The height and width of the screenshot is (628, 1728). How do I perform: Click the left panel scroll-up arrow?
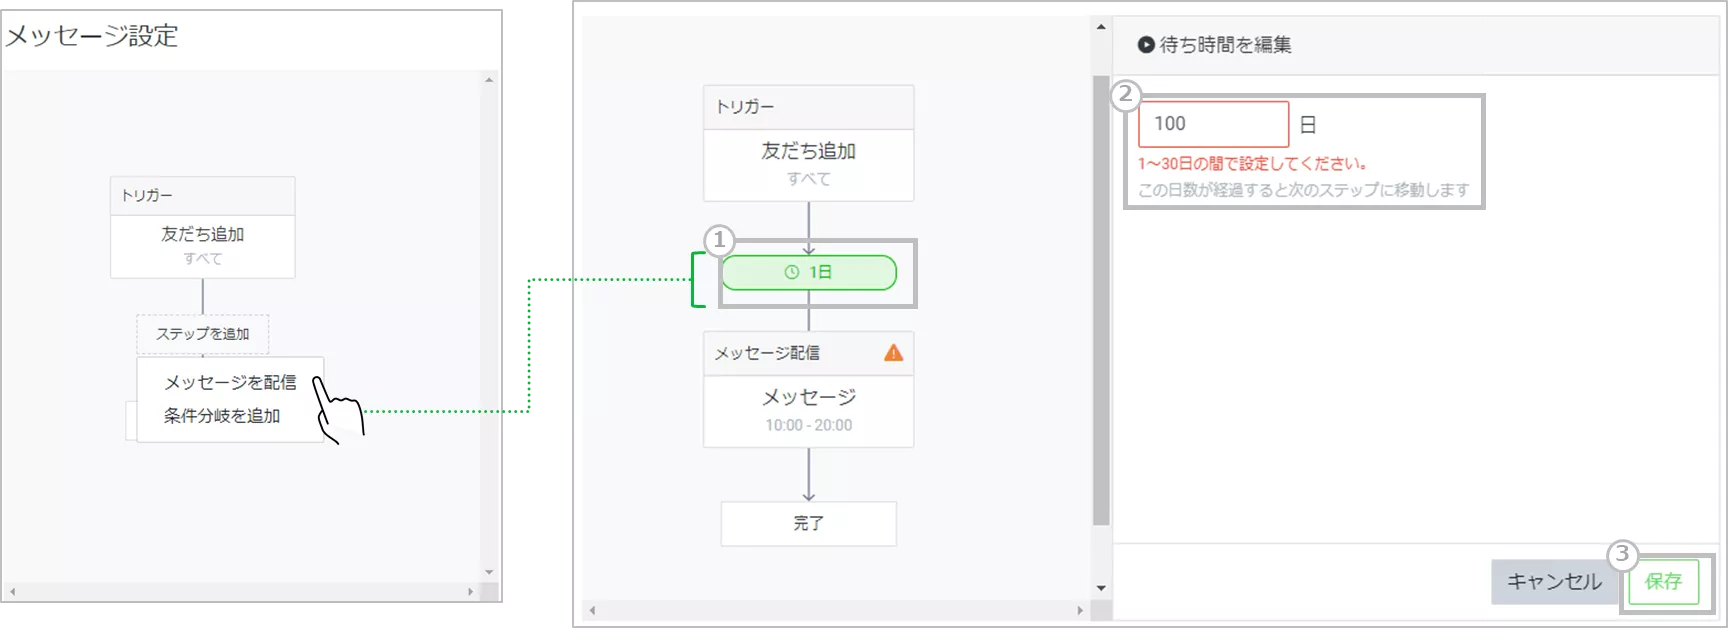coord(489,80)
